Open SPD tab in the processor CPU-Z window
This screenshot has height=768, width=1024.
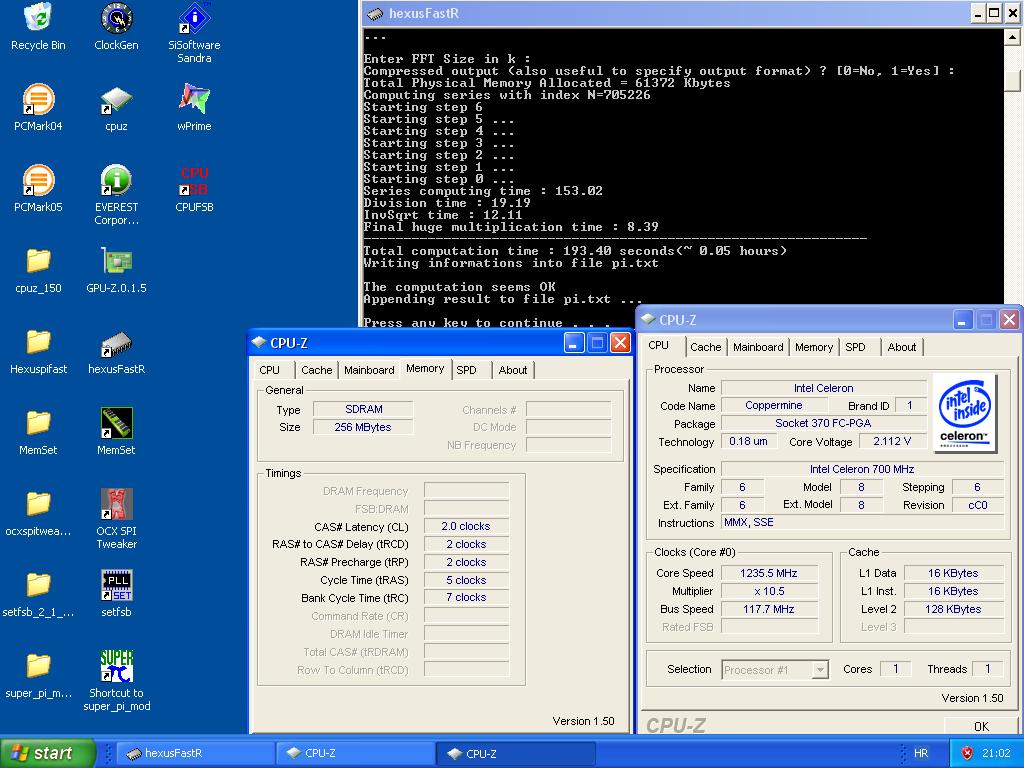856,347
